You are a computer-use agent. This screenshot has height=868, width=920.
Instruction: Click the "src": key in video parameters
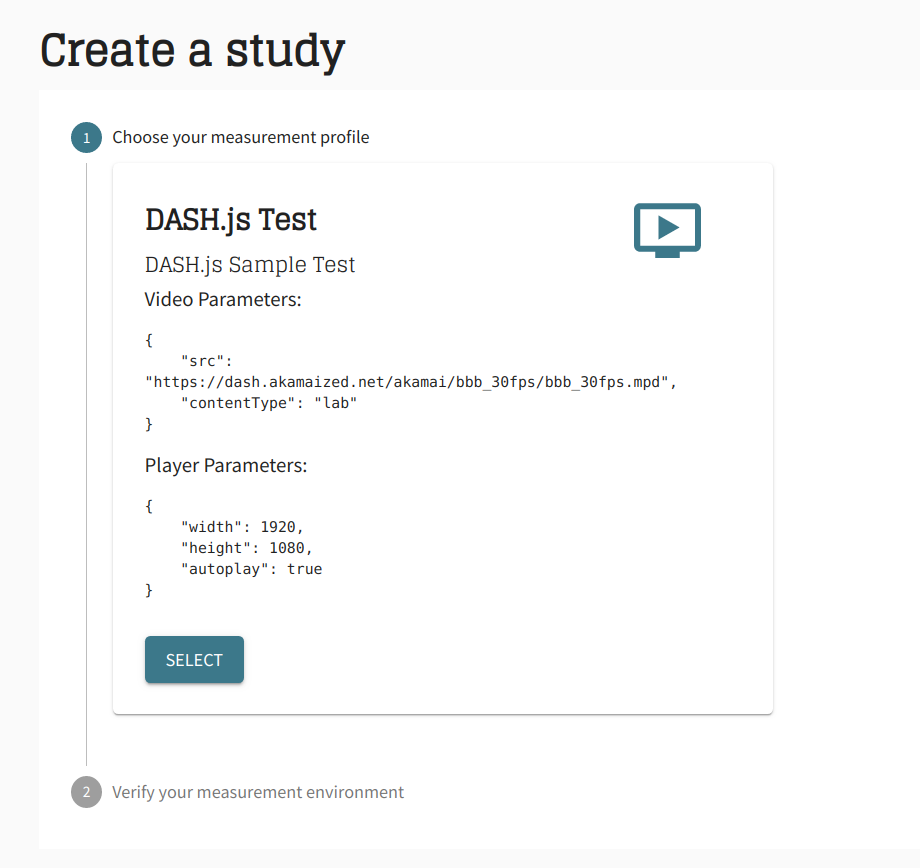[x=207, y=361]
